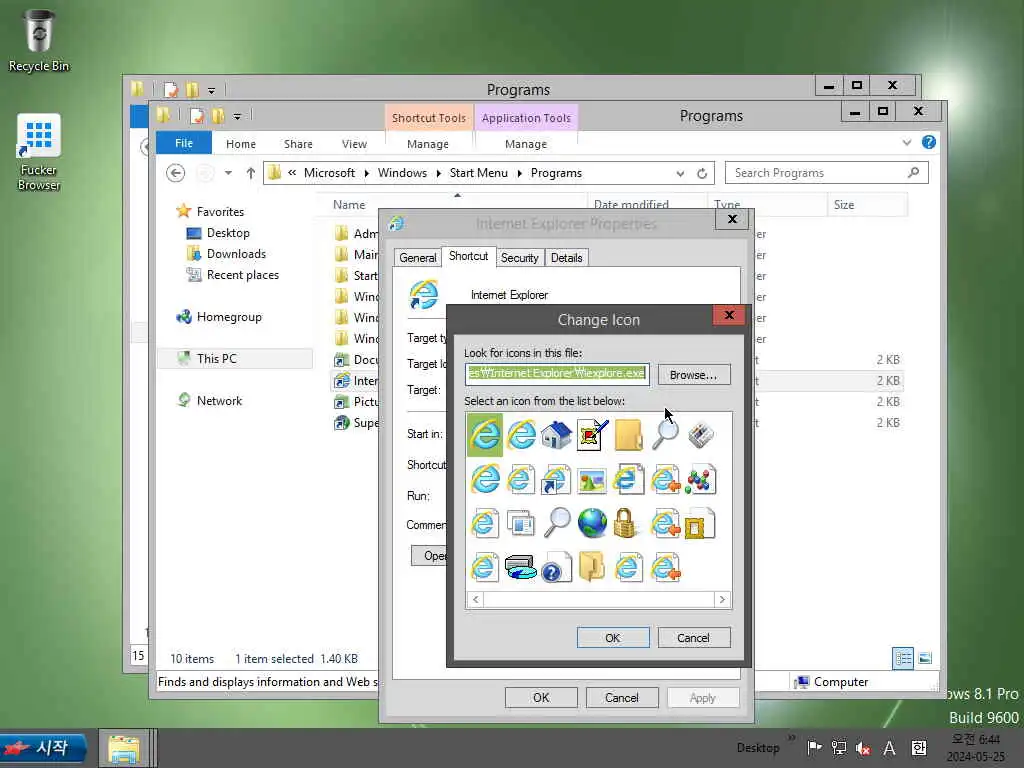This screenshot has height=768, width=1024.
Task: Confirm with OK in Change Icon dialog
Action: [613, 637]
